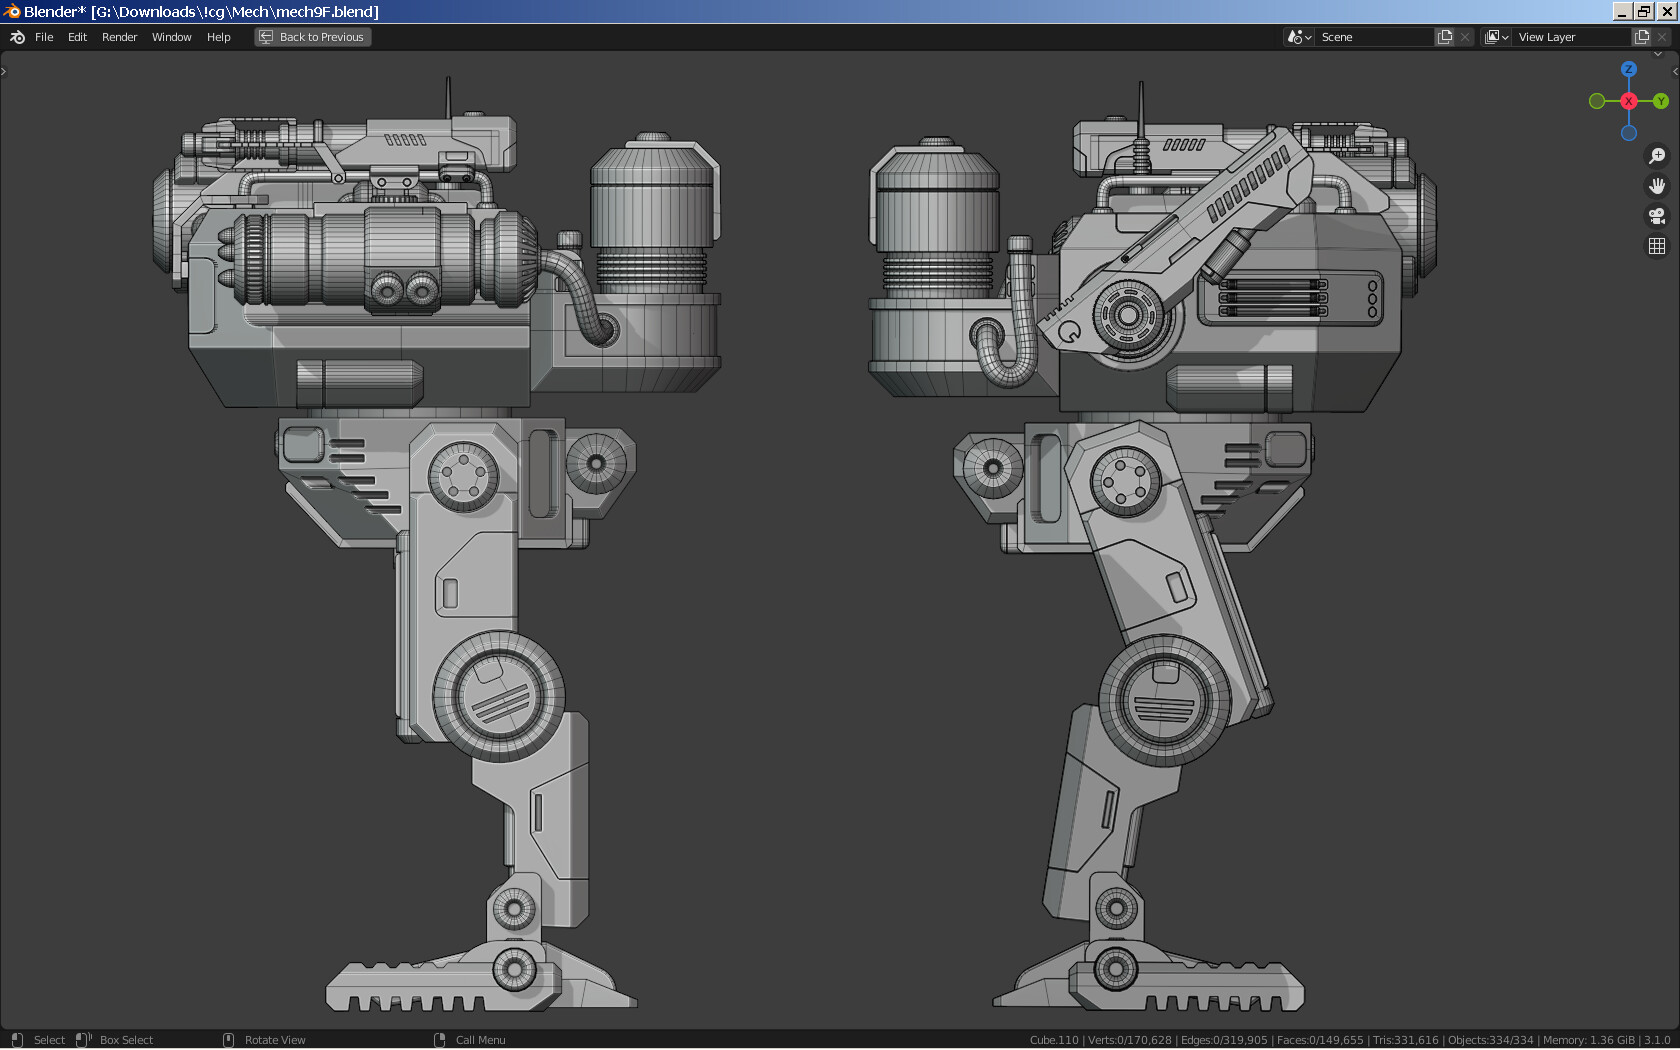The image size is (1680, 1050).
Task: Click the Blender logo icon
Action: point(16,37)
